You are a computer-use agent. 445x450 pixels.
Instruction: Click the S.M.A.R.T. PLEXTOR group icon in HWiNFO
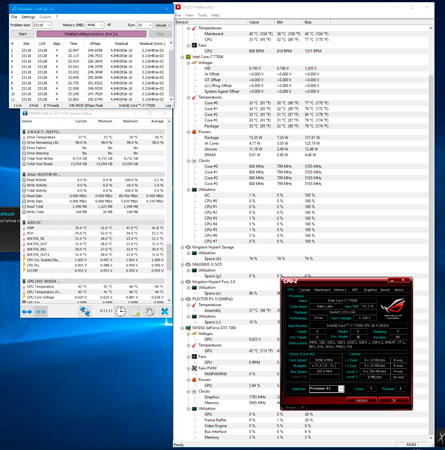tap(24, 132)
